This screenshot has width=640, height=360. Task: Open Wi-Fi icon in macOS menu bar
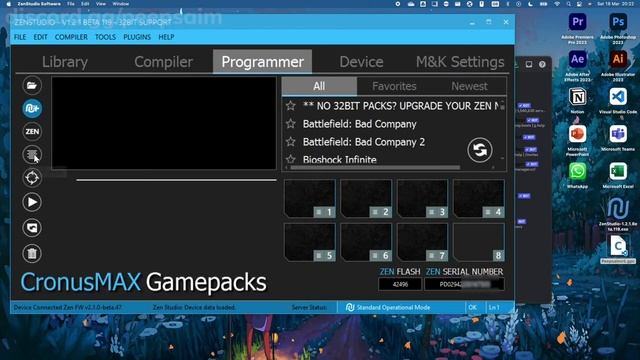coord(557,4)
